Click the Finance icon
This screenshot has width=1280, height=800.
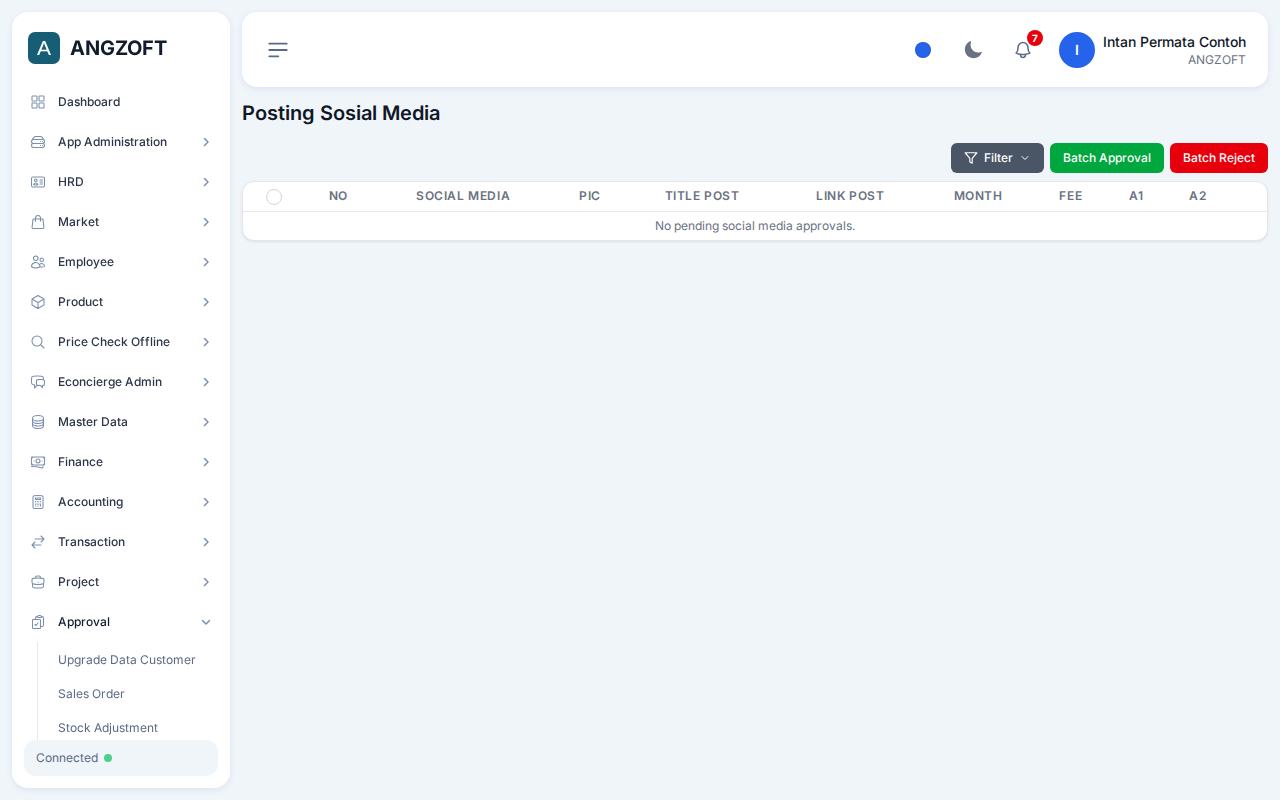(x=38, y=462)
